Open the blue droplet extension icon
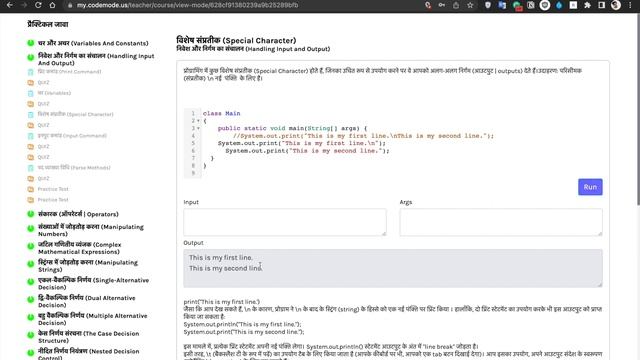This screenshot has height=360, width=640. (x=559, y=5)
